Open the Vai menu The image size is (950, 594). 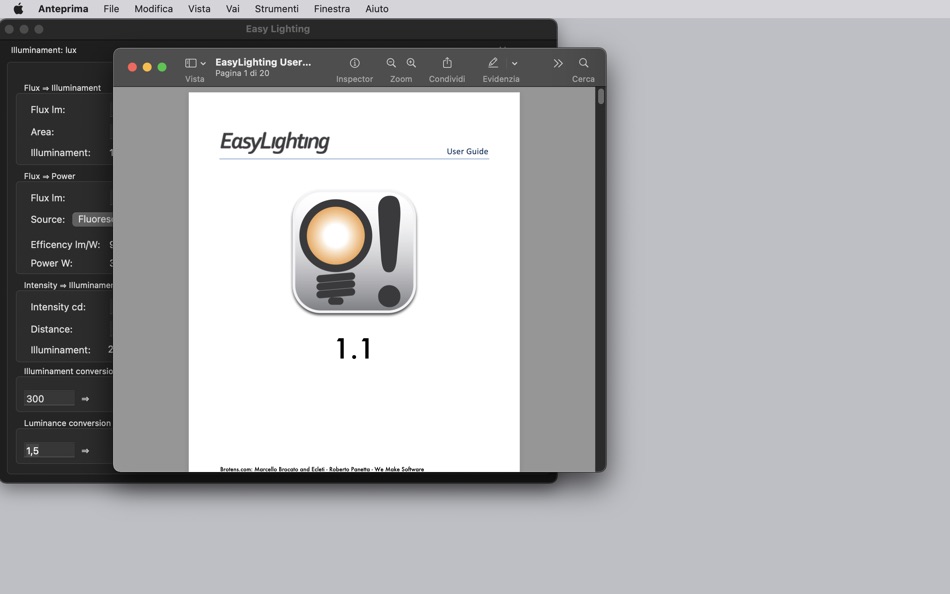[233, 8]
